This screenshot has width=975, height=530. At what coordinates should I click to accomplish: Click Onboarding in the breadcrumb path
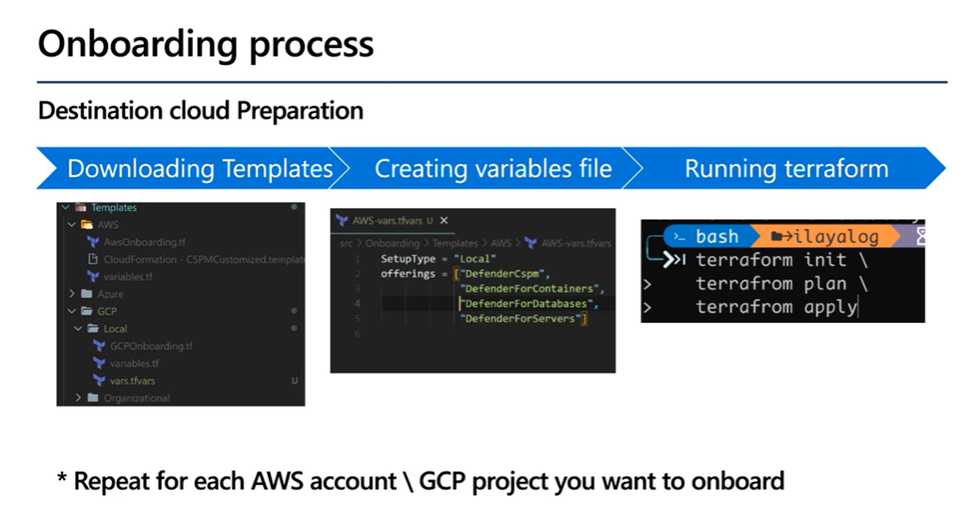pos(393,243)
